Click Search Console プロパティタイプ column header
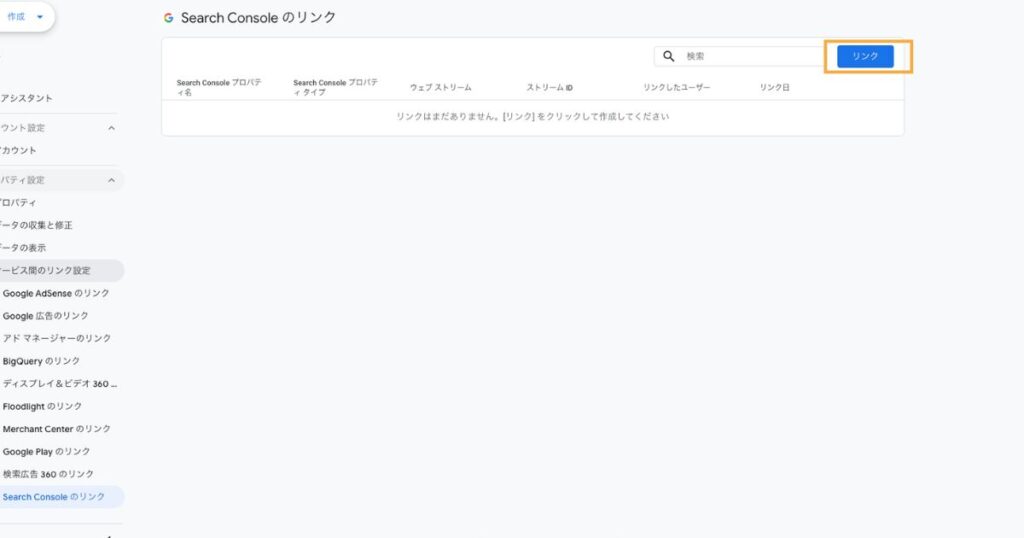This screenshot has width=1024, height=538. click(336, 87)
